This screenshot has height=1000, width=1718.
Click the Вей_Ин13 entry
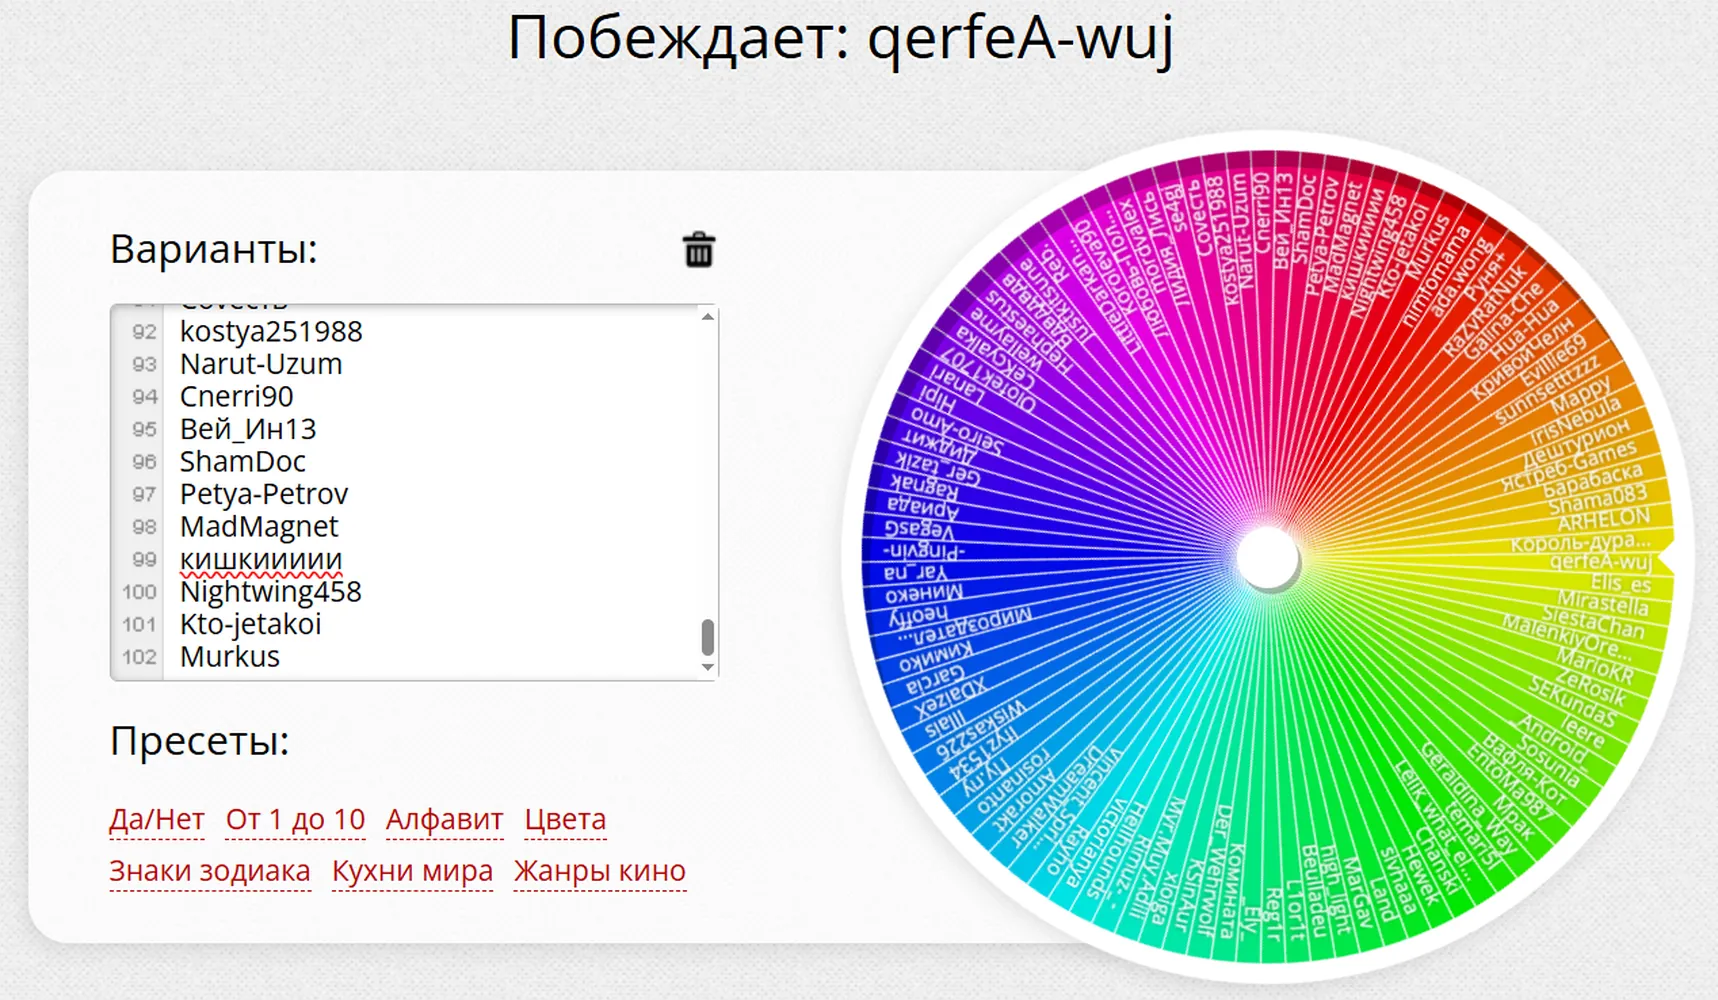(248, 429)
